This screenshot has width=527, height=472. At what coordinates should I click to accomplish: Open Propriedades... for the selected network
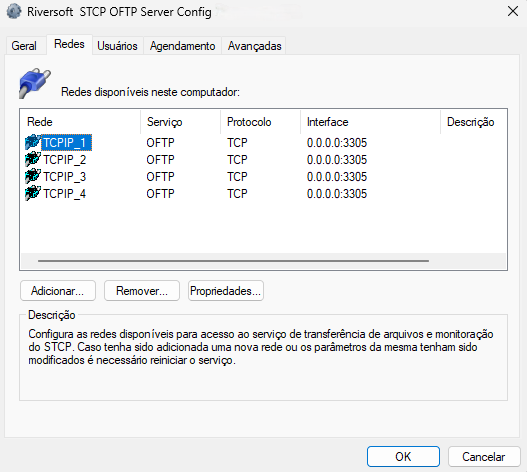click(226, 291)
